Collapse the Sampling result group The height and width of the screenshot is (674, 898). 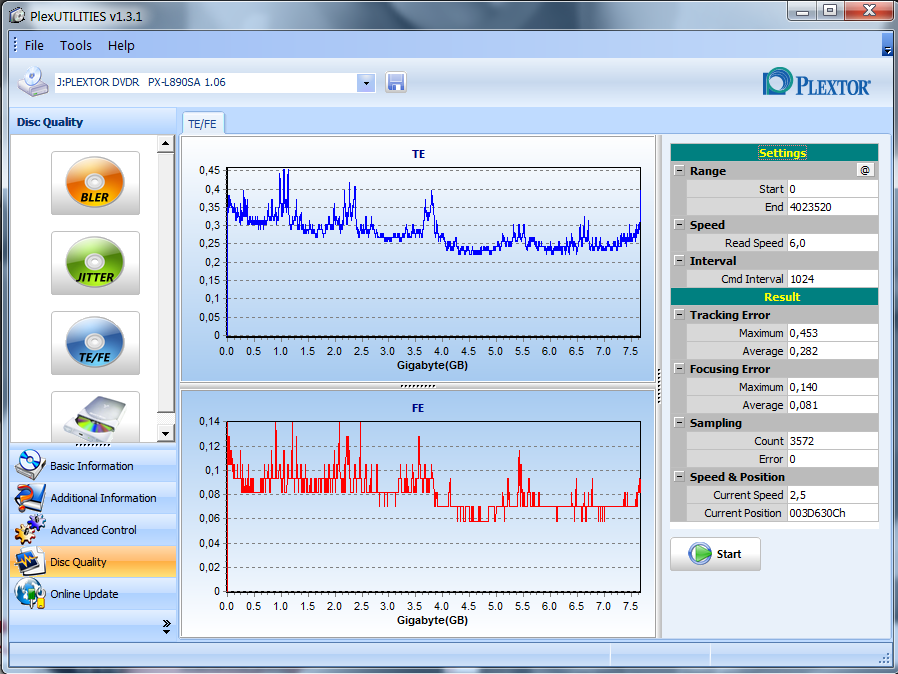pos(679,423)
